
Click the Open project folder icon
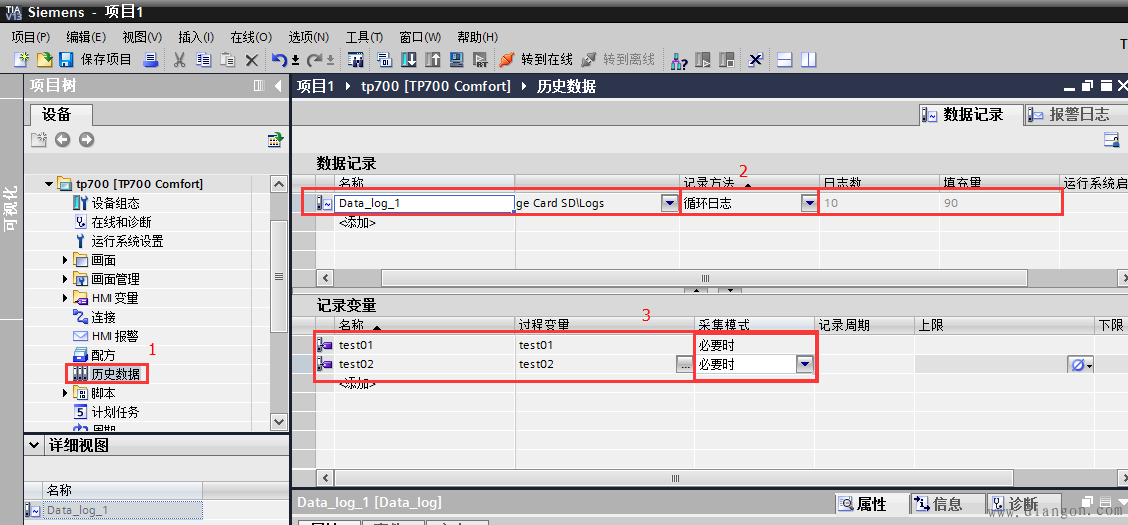[45, 60]
